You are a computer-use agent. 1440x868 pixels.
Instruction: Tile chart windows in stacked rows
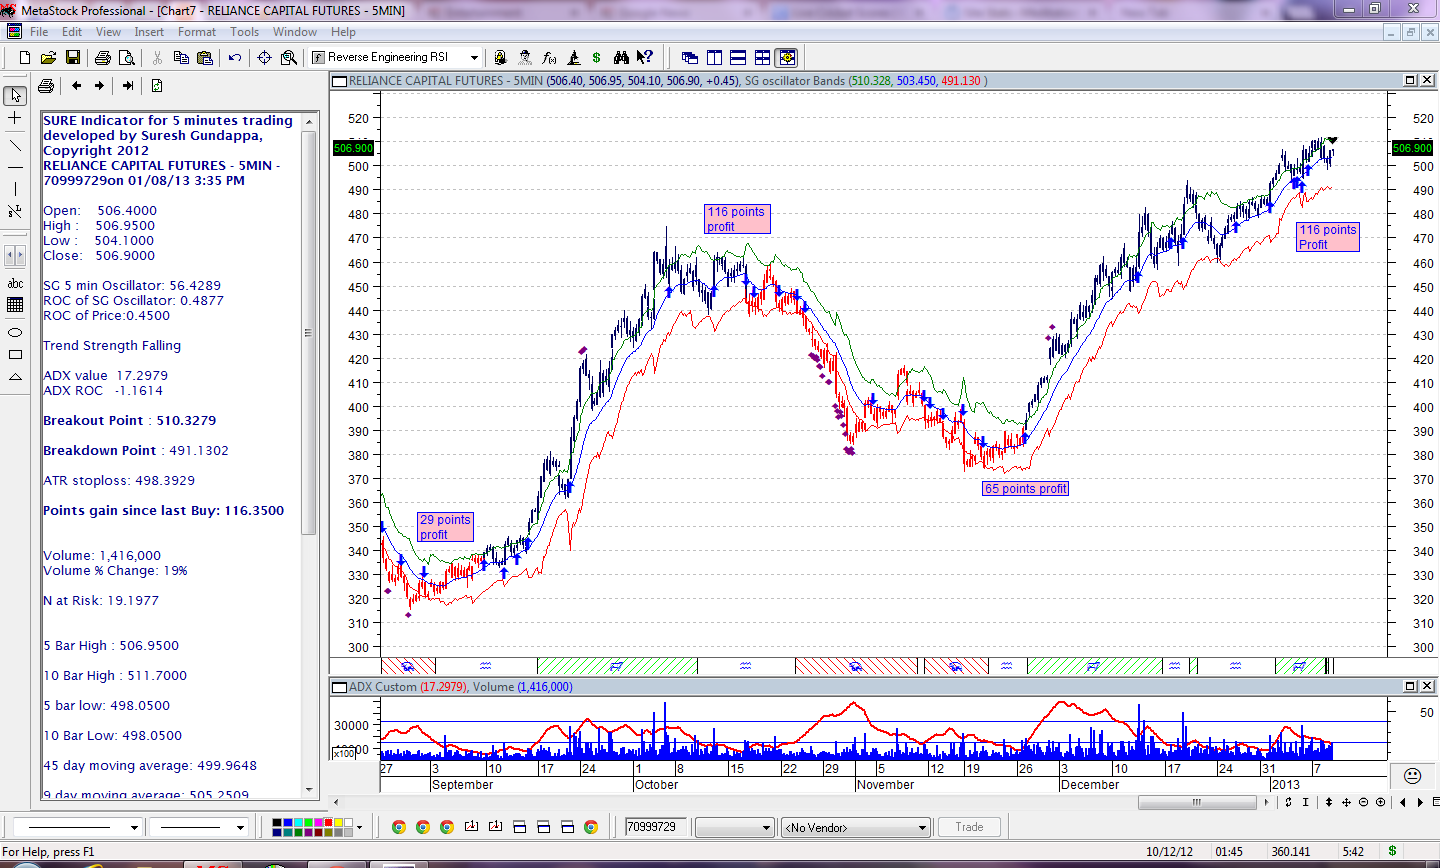tap(738, 57)
